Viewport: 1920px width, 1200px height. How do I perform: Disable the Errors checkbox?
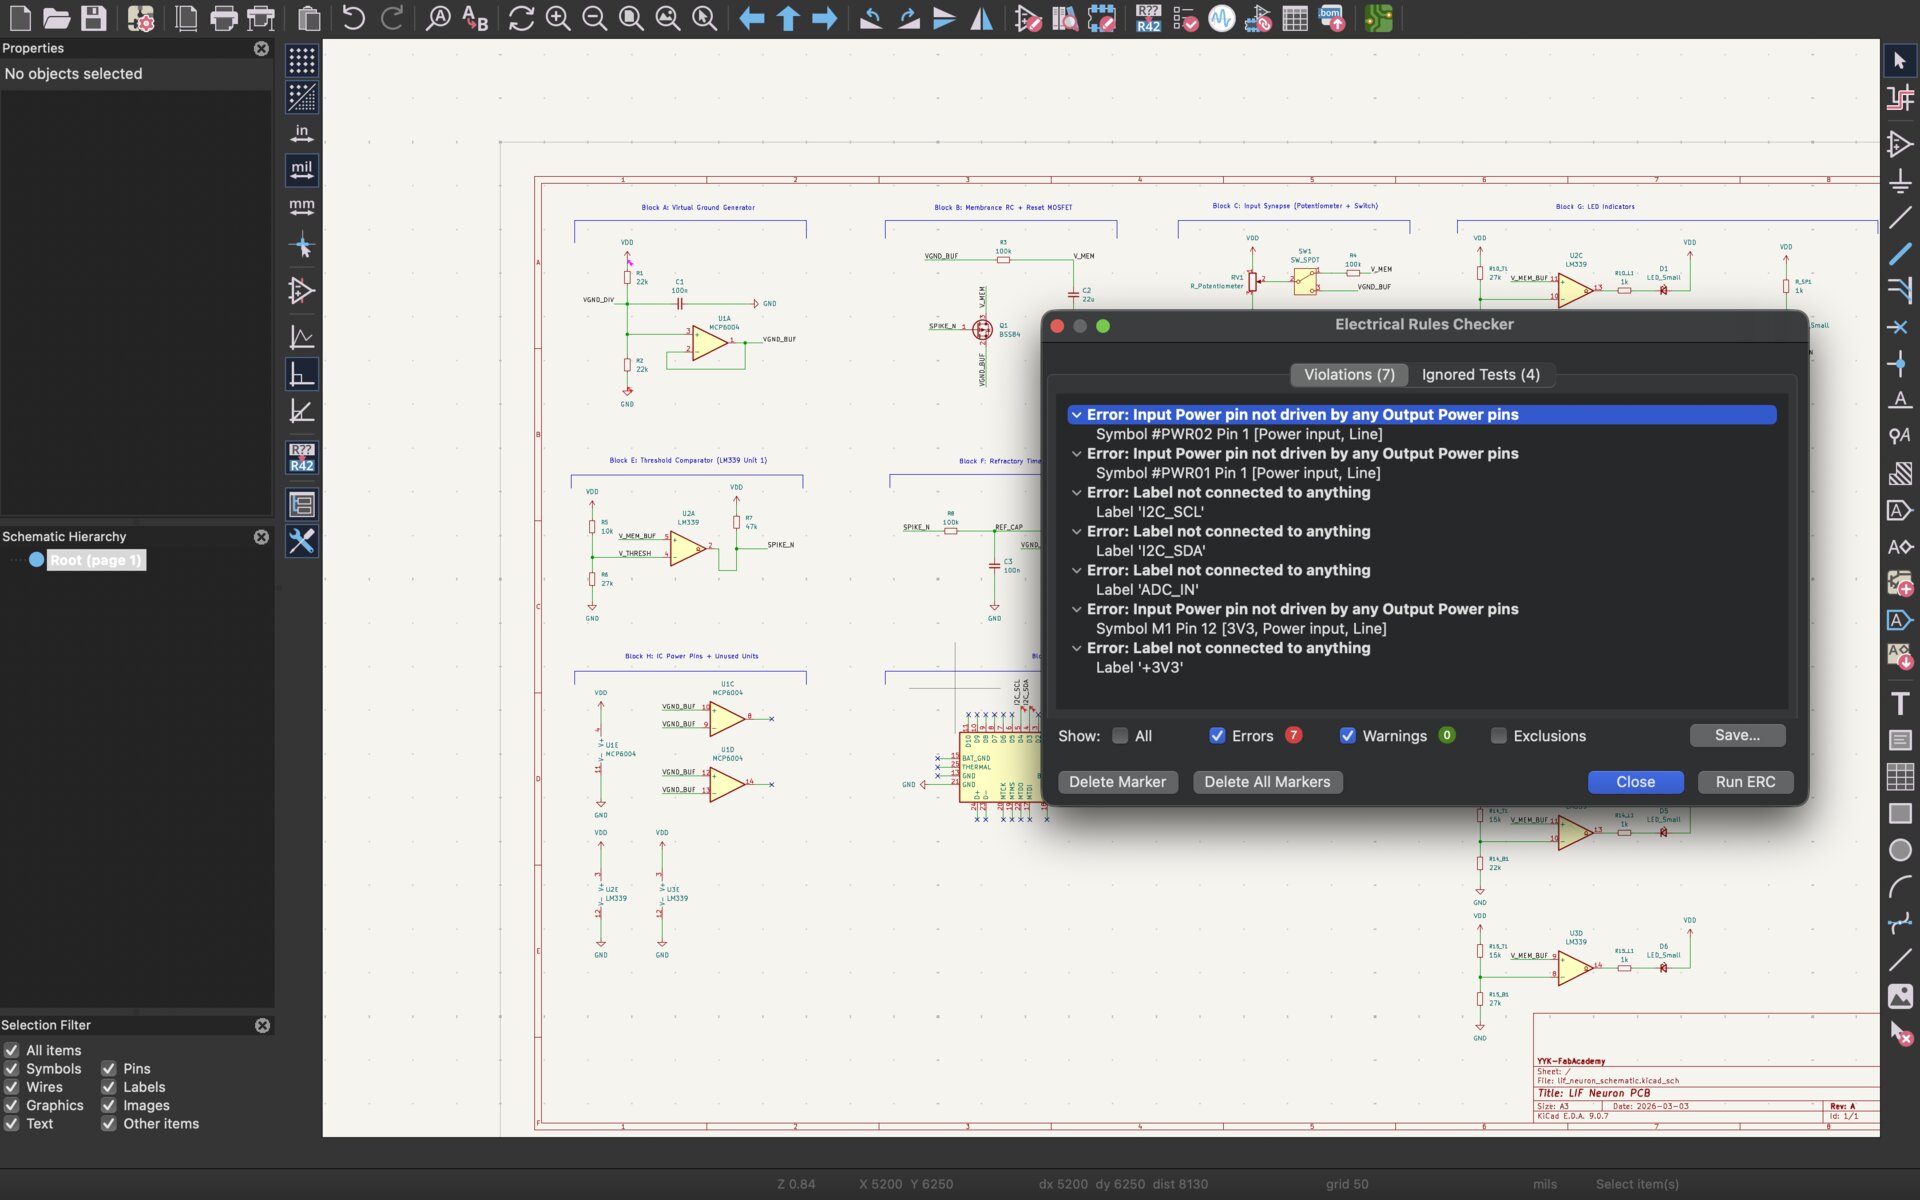1217,736
